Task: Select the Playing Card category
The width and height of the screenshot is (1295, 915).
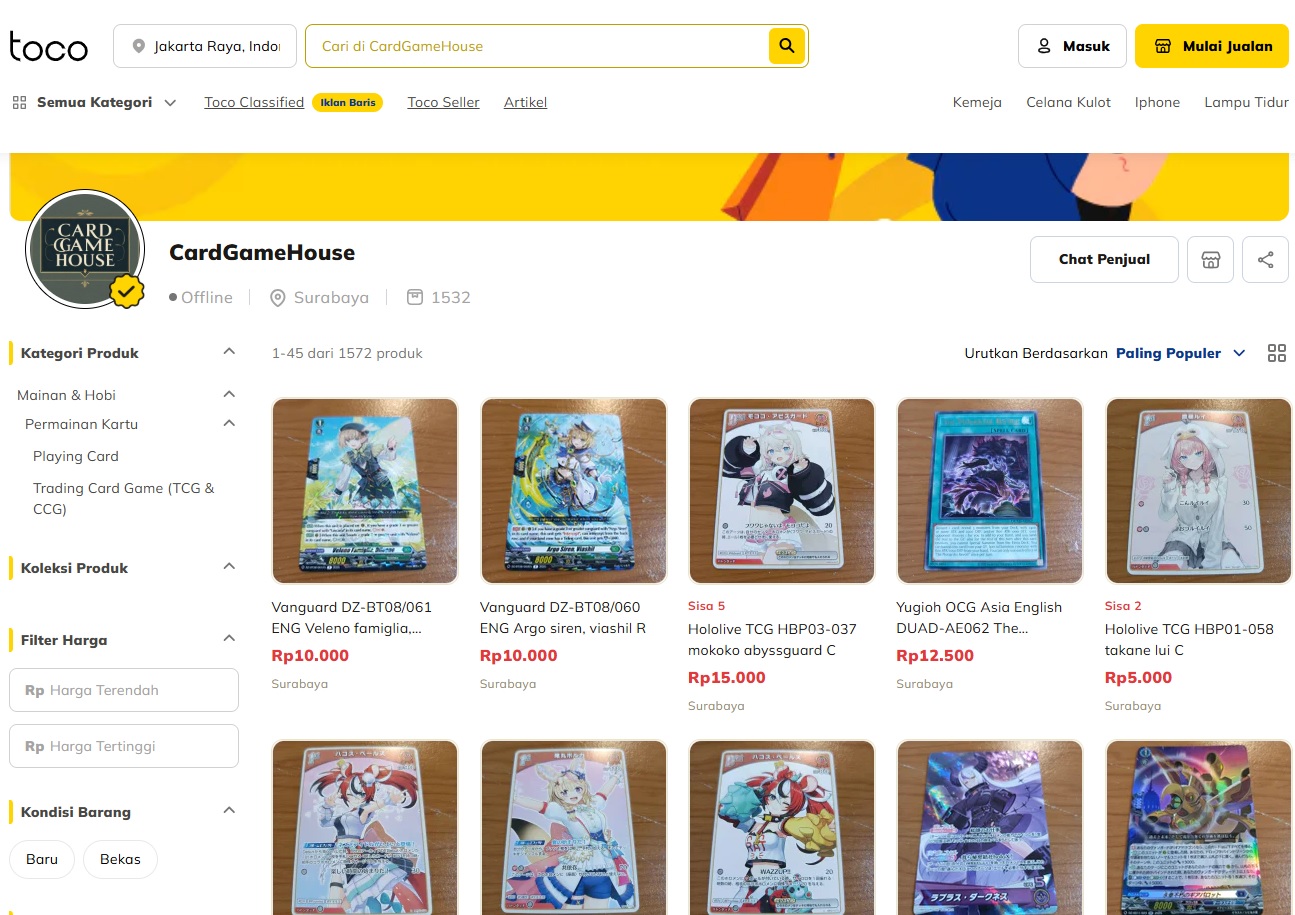Action: 76,456
